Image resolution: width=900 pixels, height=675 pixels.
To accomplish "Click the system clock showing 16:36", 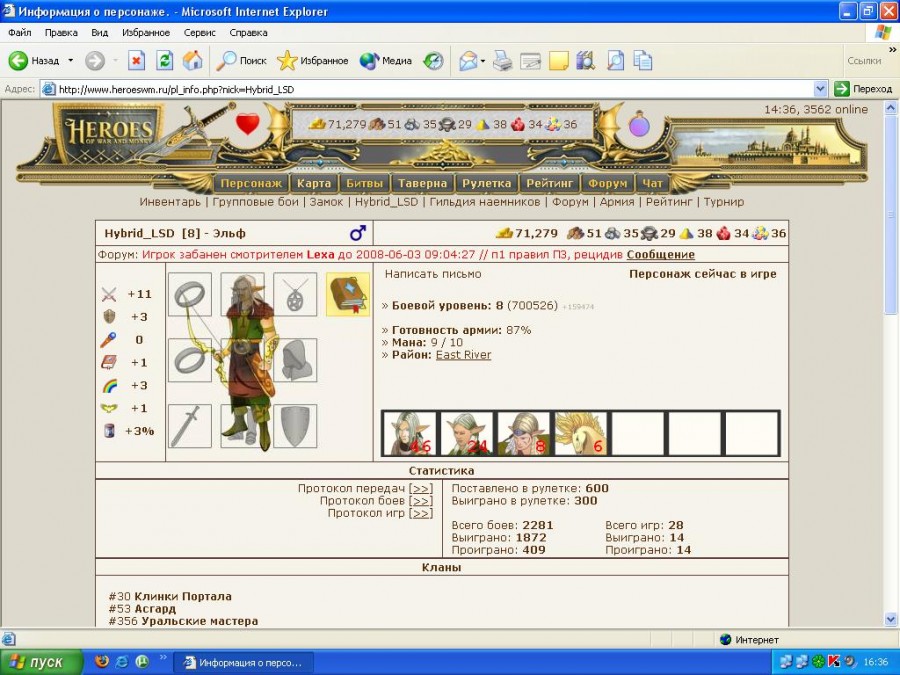I will point(875,662).
